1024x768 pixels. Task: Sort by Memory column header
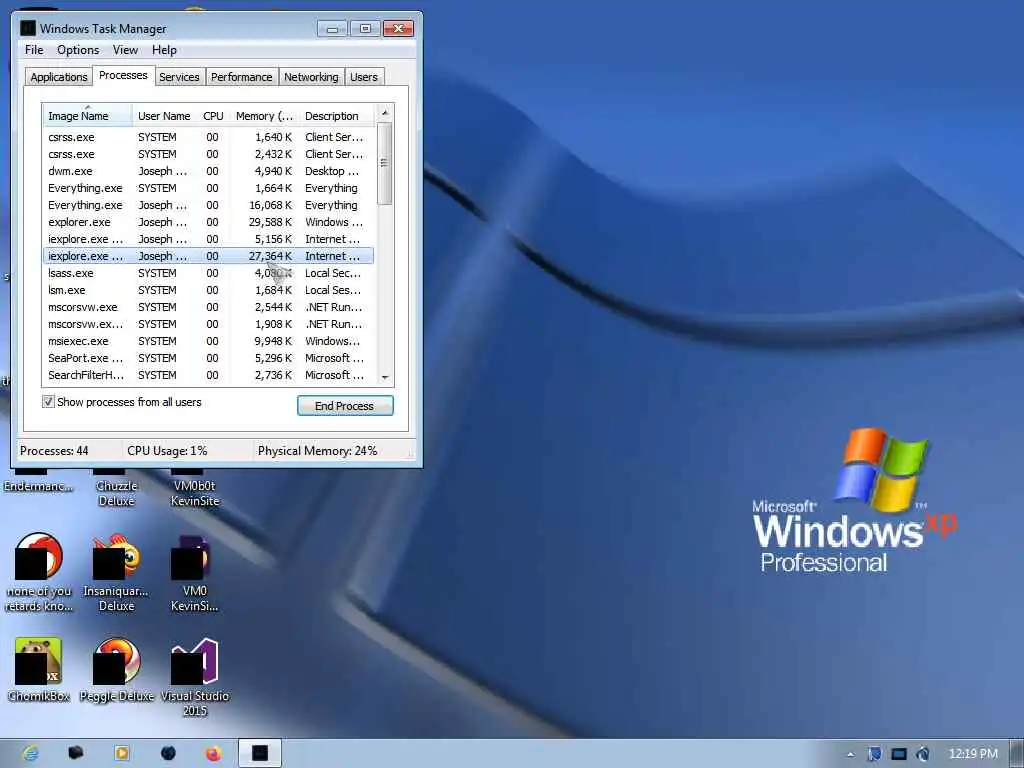coord(264,116)
